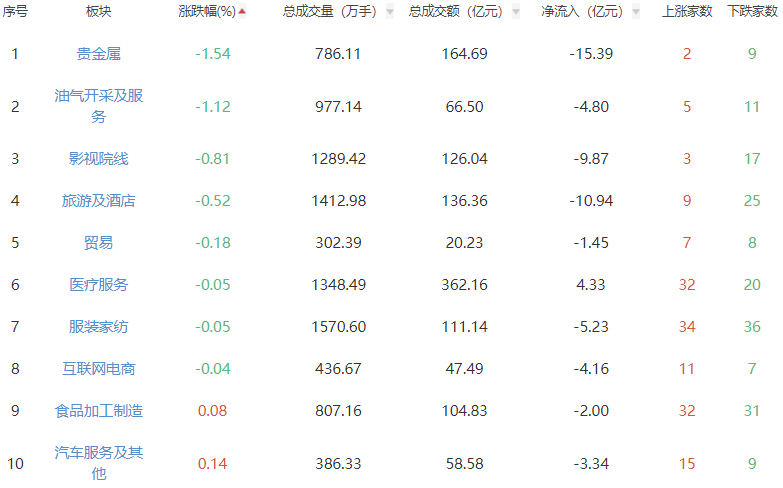
Task: Open the 贵金属 sector link
Action: coord(99,53)
